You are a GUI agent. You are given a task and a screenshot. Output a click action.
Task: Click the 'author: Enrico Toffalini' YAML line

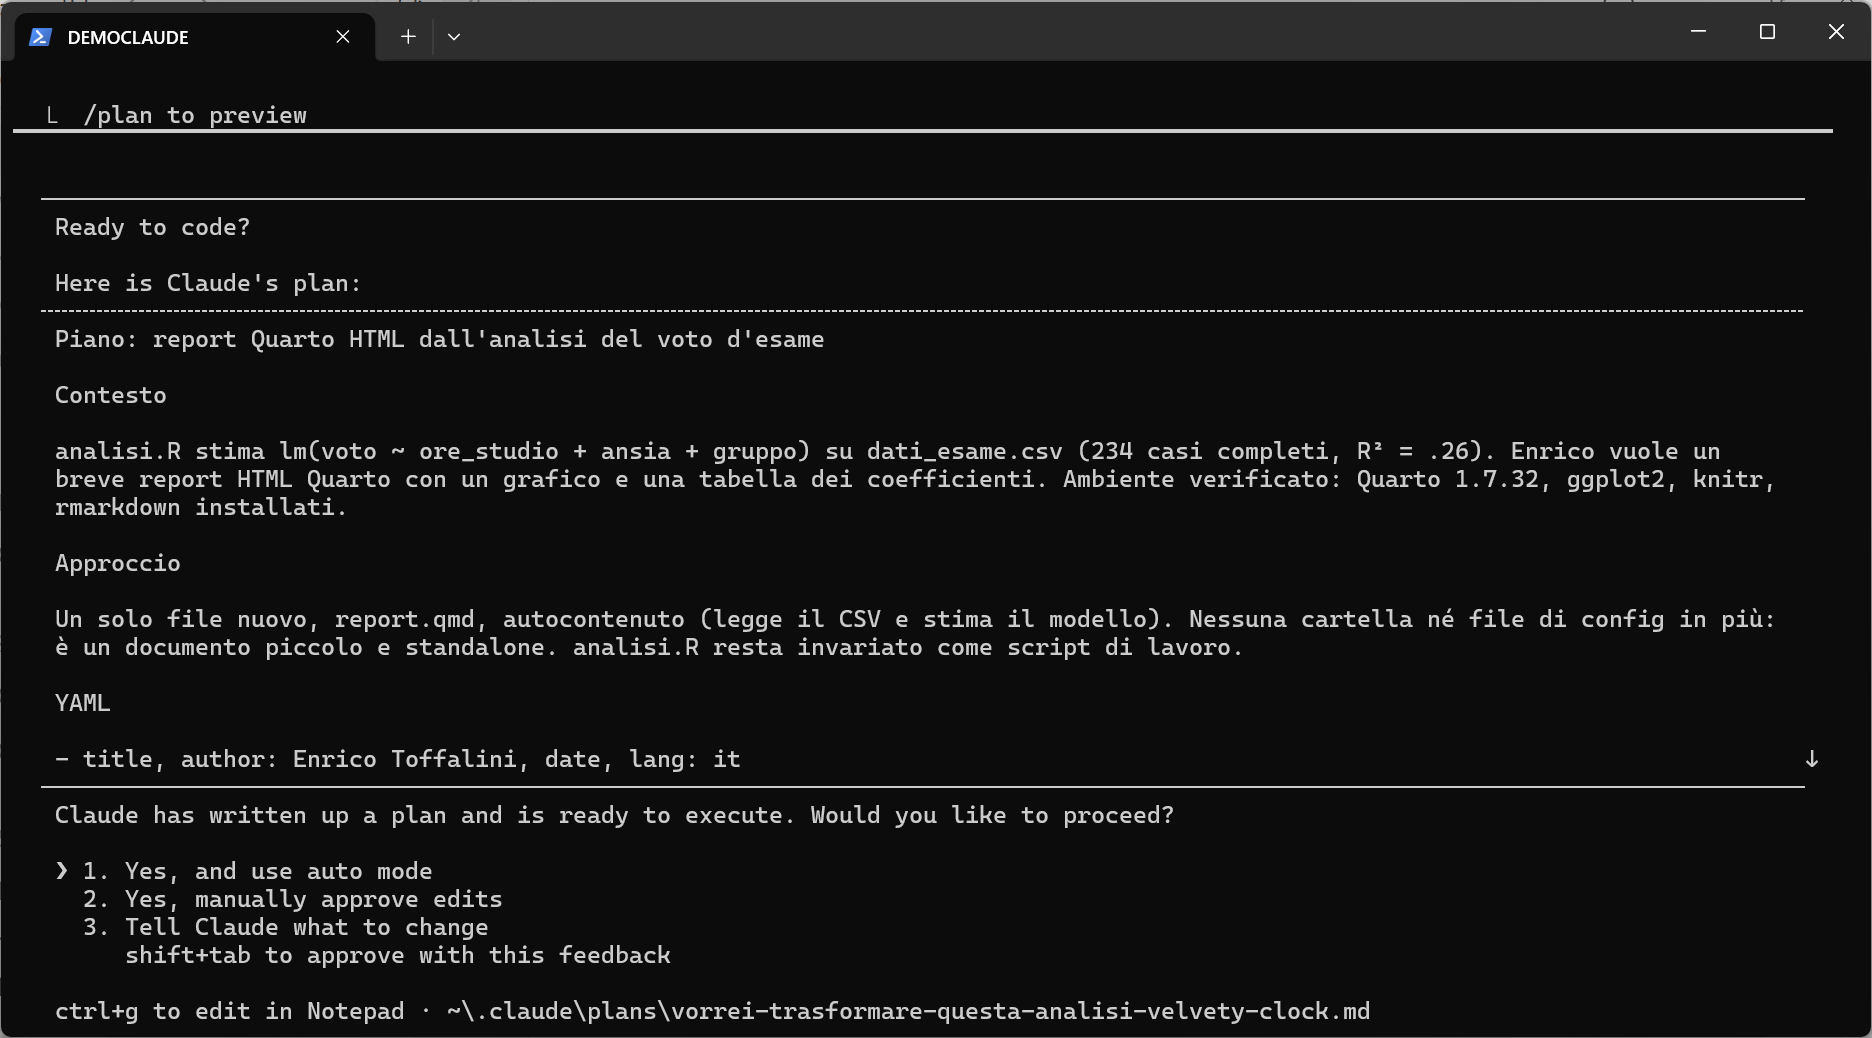pyautogui.click(x=398, y=759)
